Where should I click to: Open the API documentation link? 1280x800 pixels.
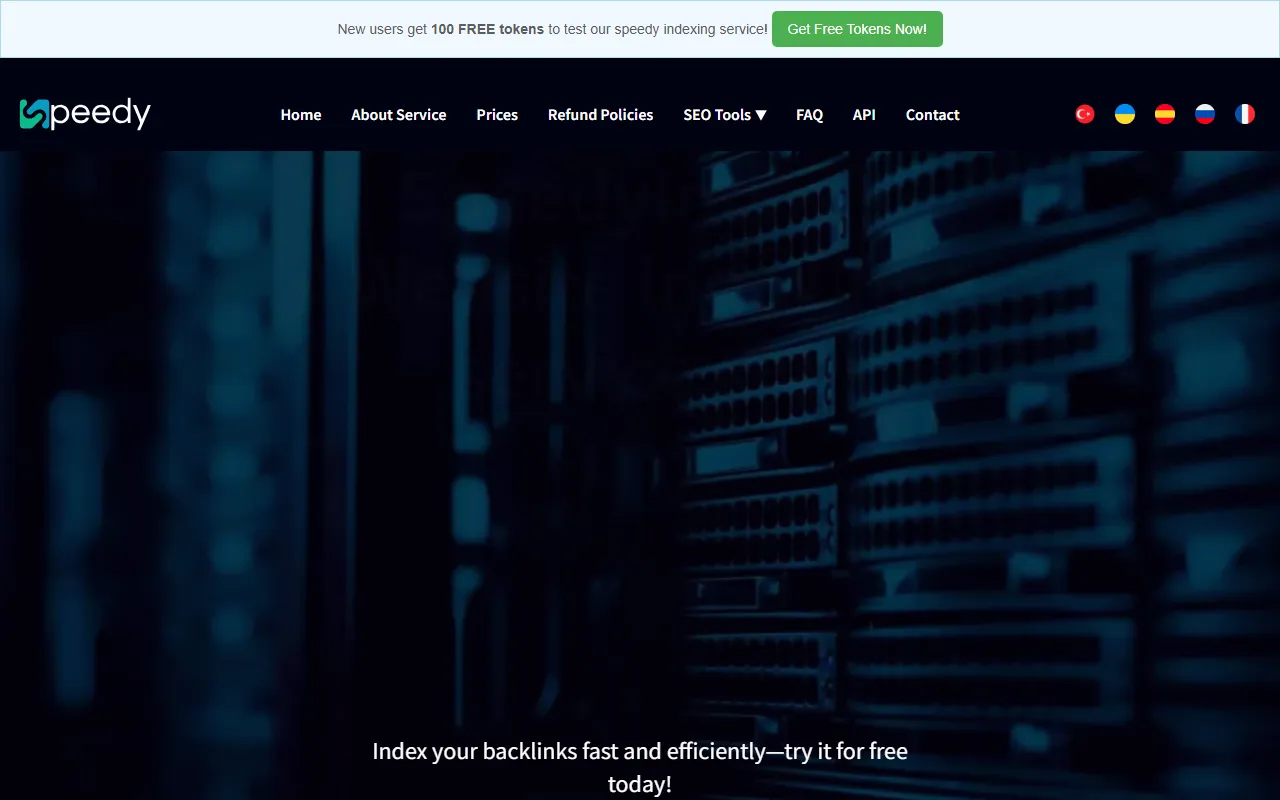(864, 115)
